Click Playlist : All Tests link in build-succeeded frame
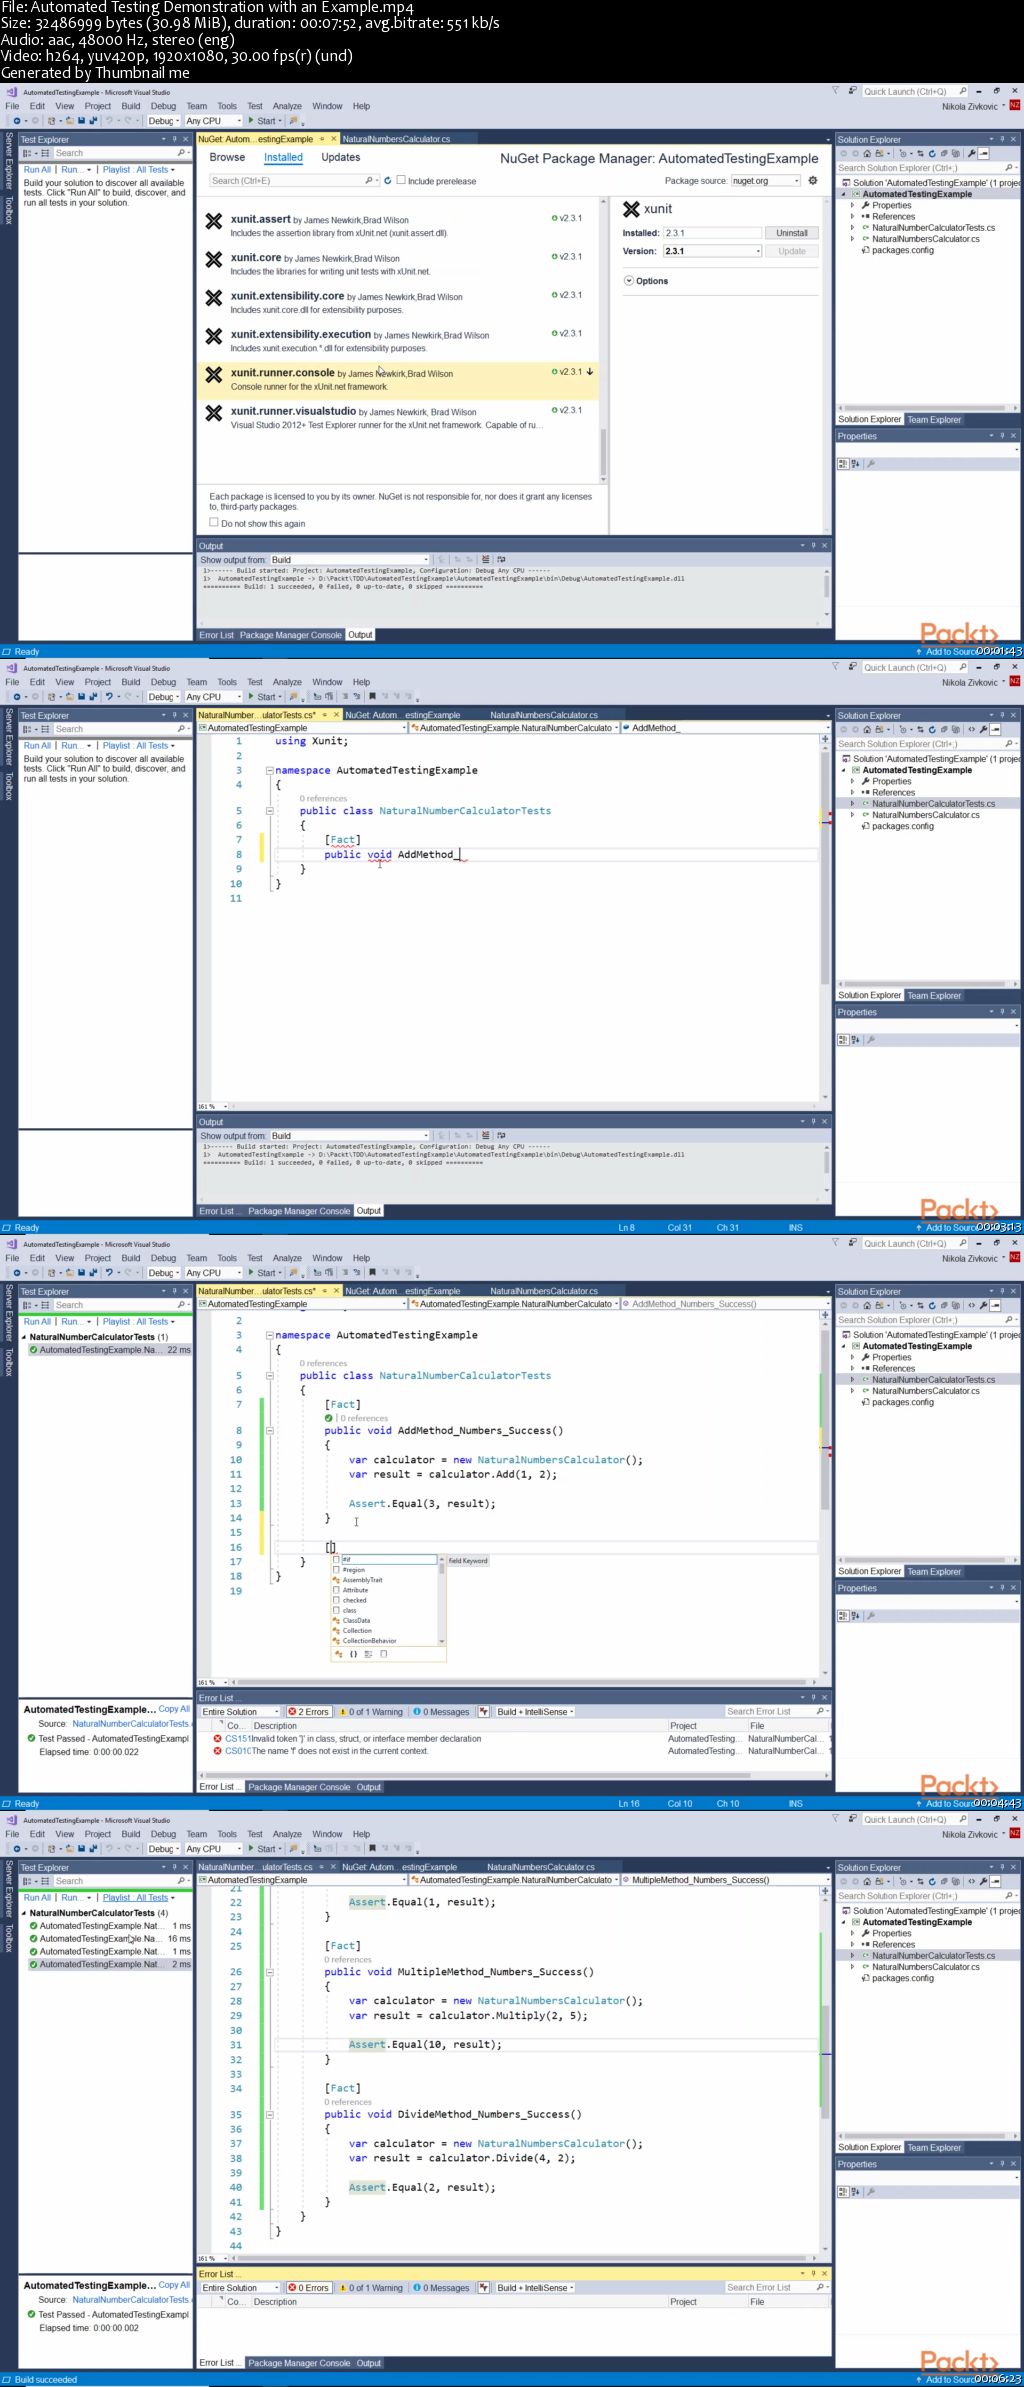The image size is (1024, 2387). [135, 1898]
